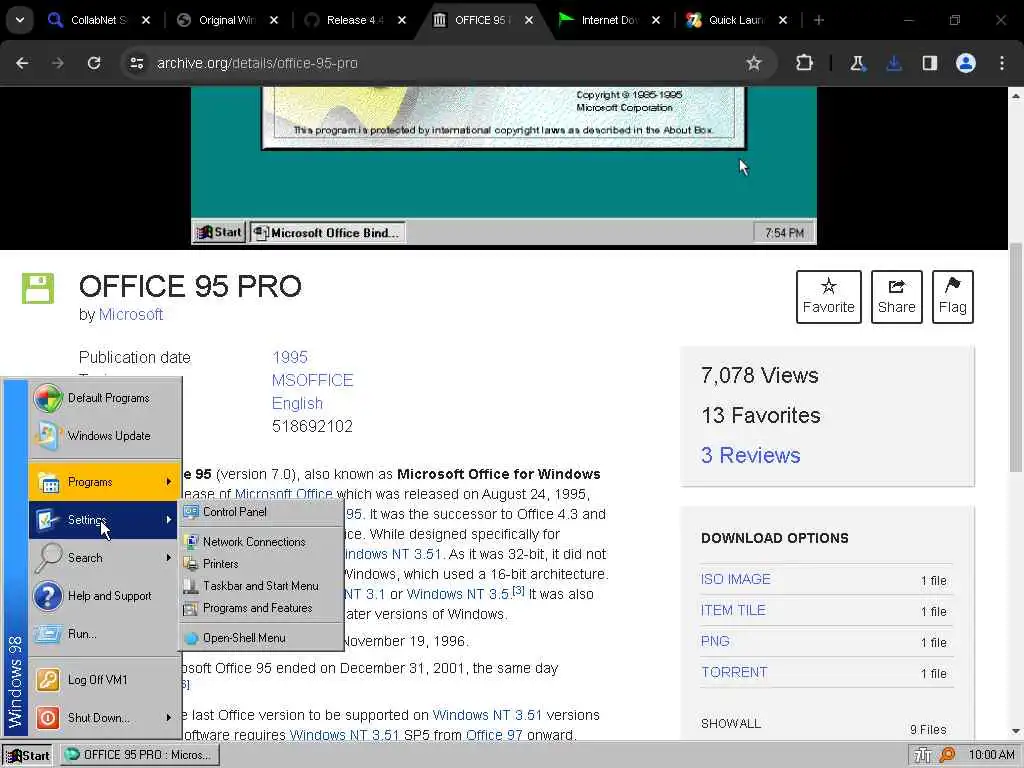Open the browser profile avatar
Image resolution: width=1024 pixels, height=768 pixels.
[966, 63]
